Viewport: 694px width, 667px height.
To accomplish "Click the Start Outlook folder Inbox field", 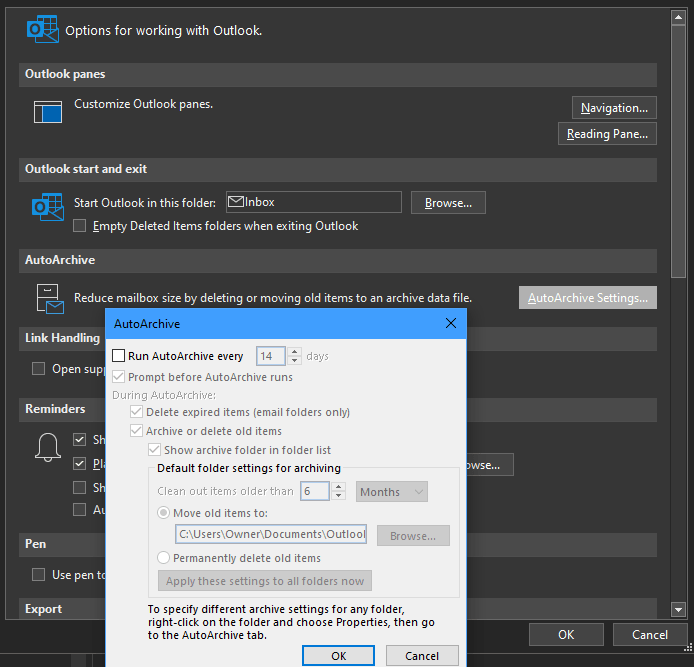I will coord(313,202).
